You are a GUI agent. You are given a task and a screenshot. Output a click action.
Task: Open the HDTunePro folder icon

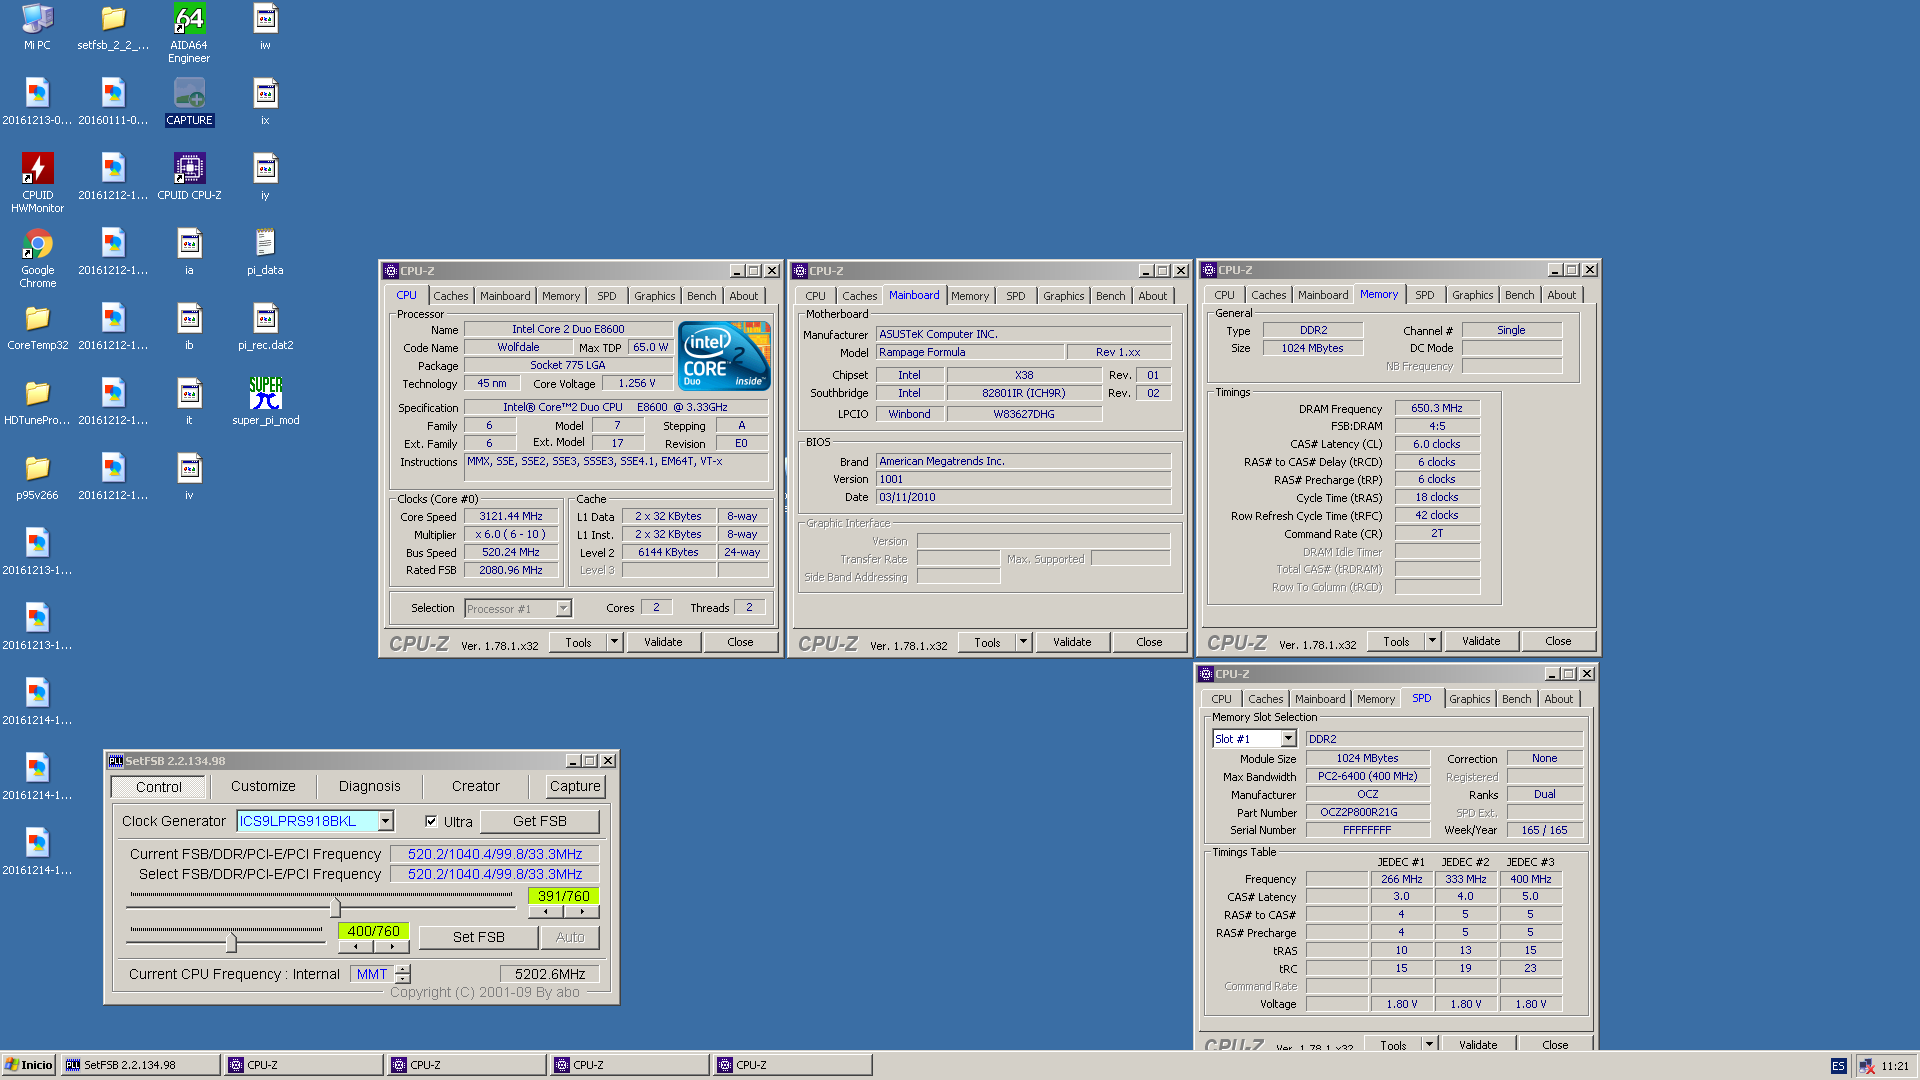pos(37,402)
